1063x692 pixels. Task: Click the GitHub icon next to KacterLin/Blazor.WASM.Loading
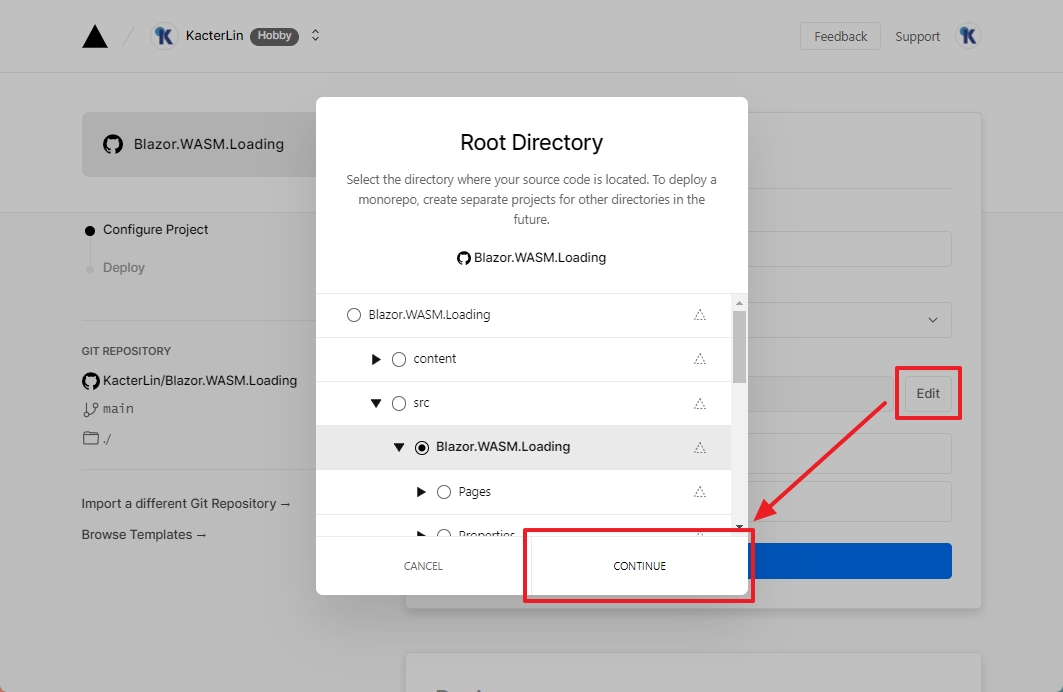click(91, 381)
